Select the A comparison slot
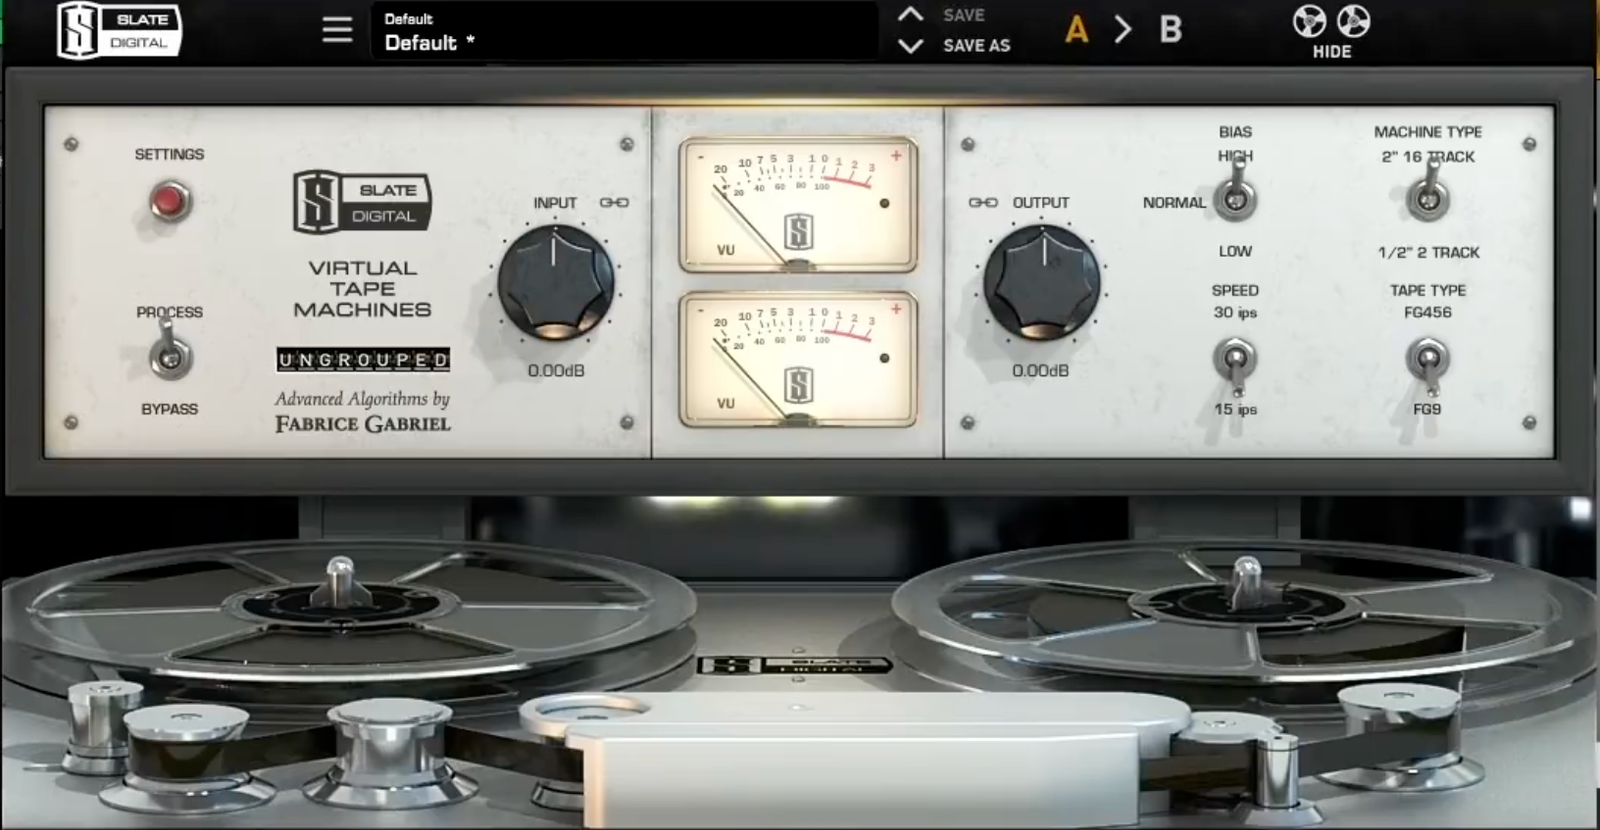 1076,30
